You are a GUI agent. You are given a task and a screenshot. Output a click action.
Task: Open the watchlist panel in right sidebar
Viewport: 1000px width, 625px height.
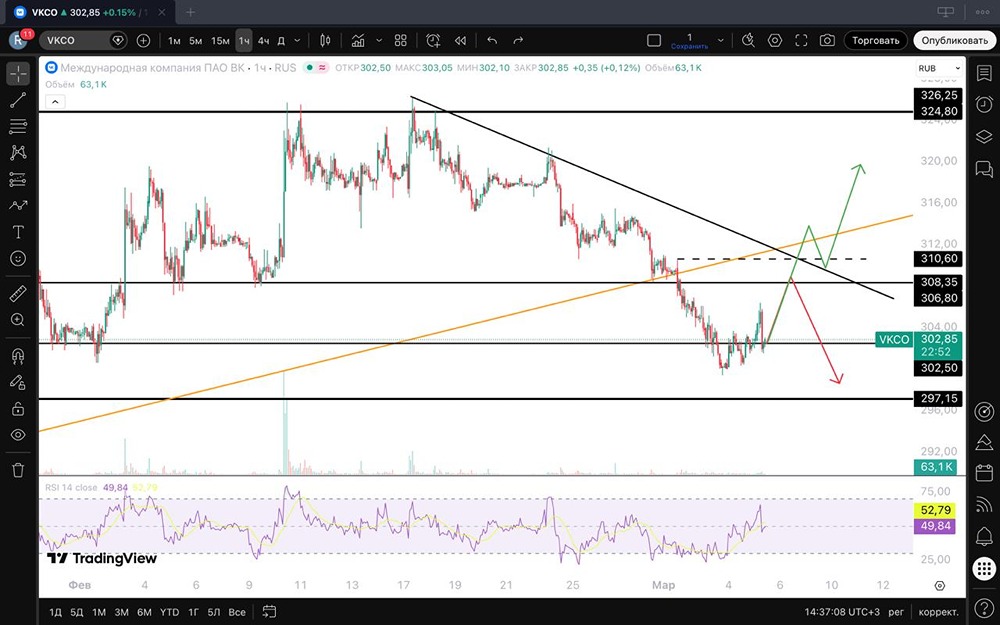click(984, 73)
